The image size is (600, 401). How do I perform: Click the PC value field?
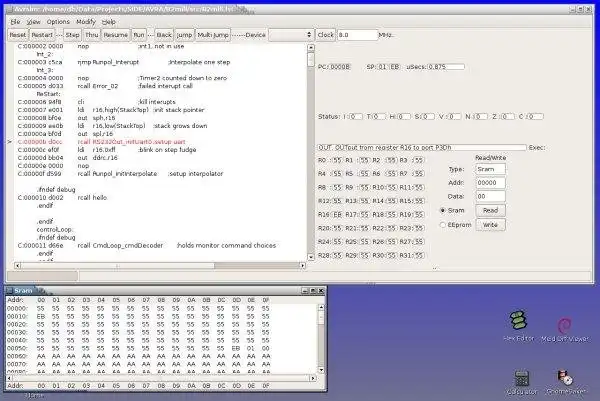pyautogui.click(x=340, y=67)
